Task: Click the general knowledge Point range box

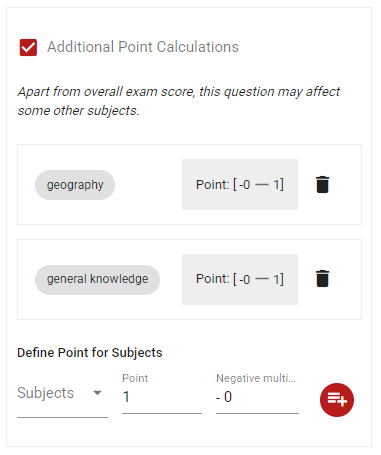Action: pos(240,279)
